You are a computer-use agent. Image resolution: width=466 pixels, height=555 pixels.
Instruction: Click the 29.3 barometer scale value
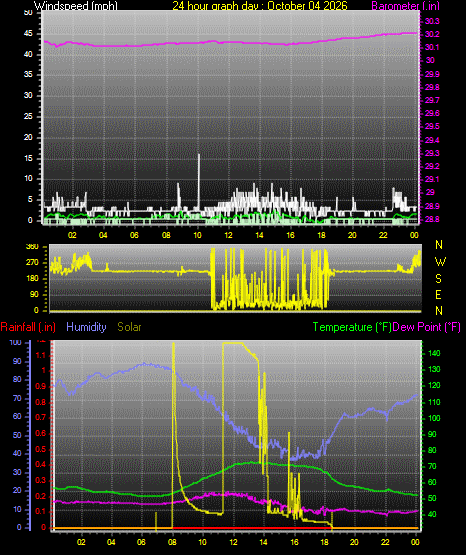click(432, 153)
